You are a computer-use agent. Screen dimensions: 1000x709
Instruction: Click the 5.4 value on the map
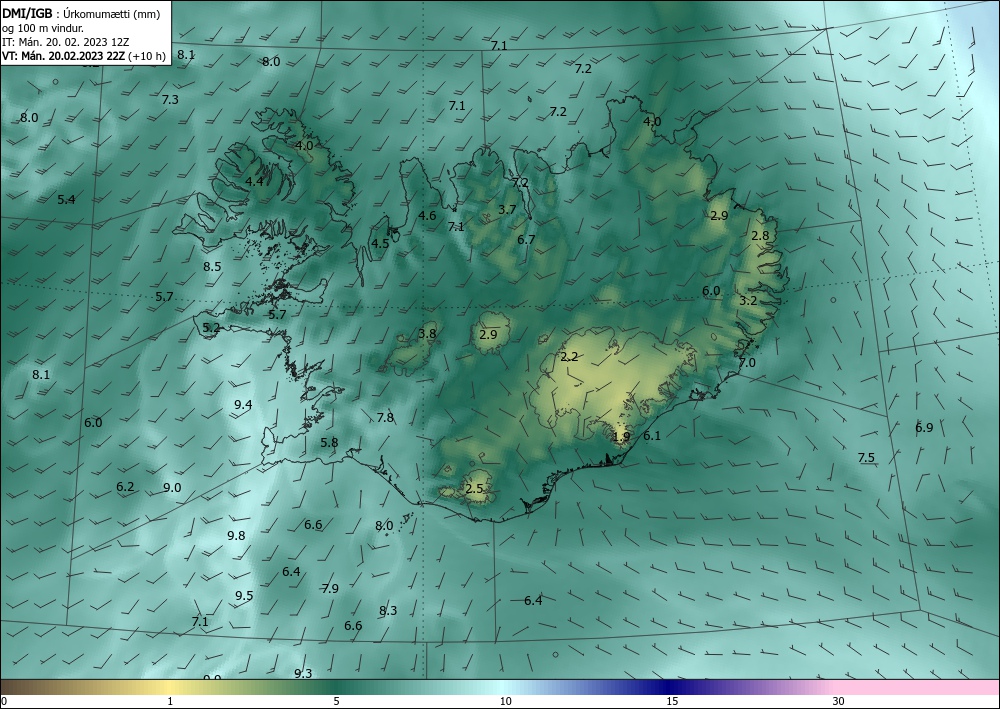coord(66,200)
